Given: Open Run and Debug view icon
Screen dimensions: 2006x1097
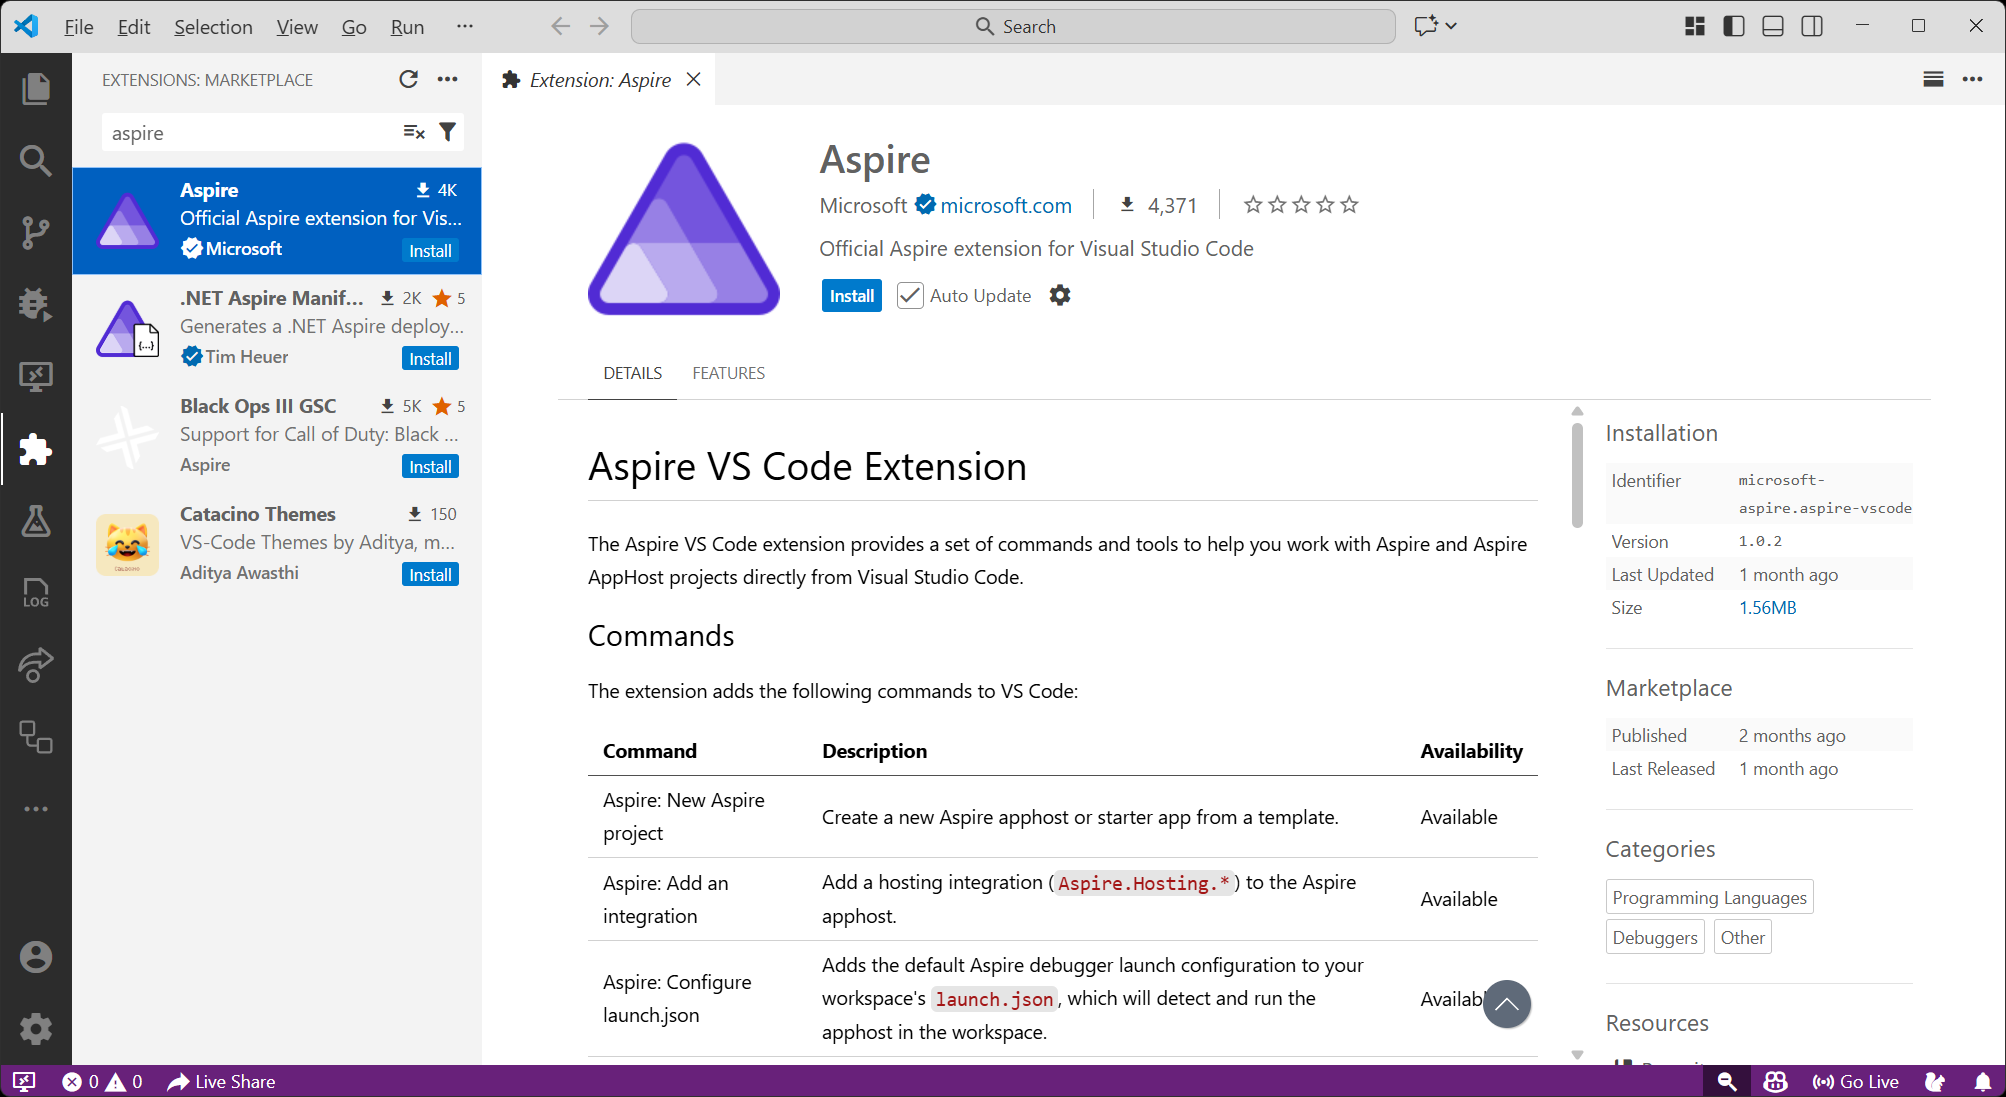Looking at the screenshot, I should [x=36, y=304].
